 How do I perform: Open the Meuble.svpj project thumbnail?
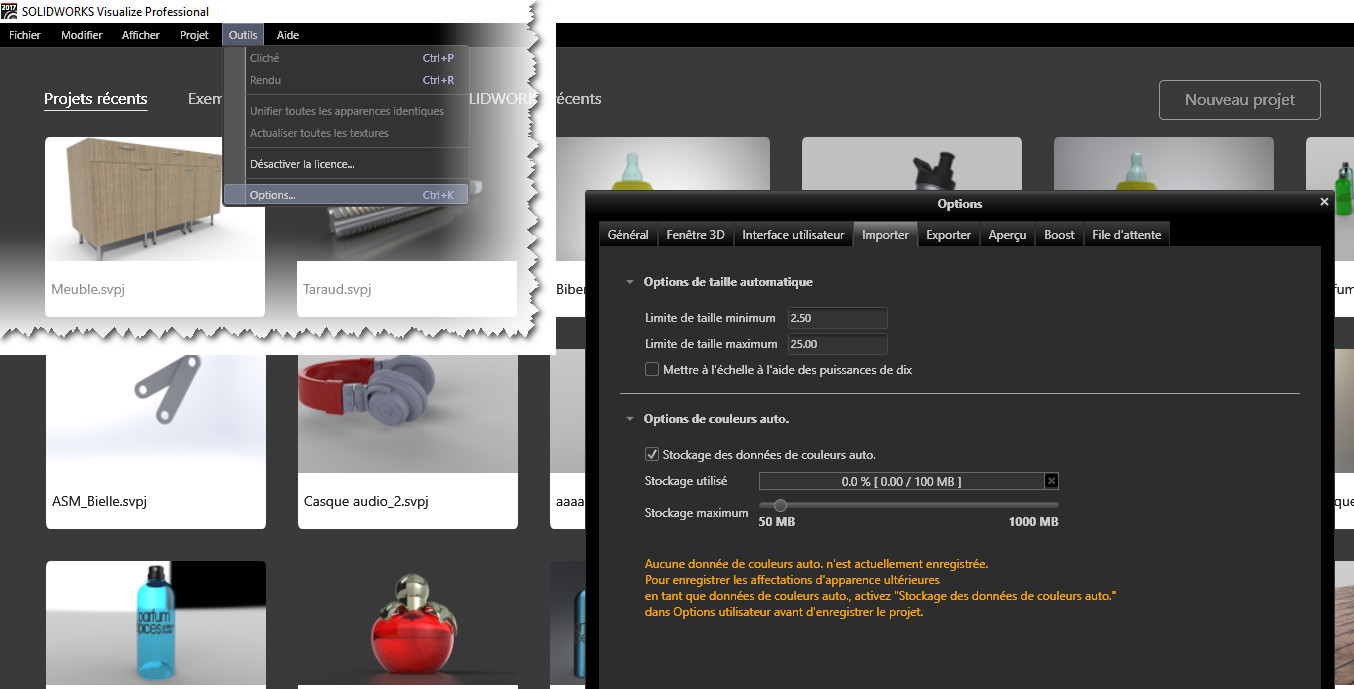point(155,199)
